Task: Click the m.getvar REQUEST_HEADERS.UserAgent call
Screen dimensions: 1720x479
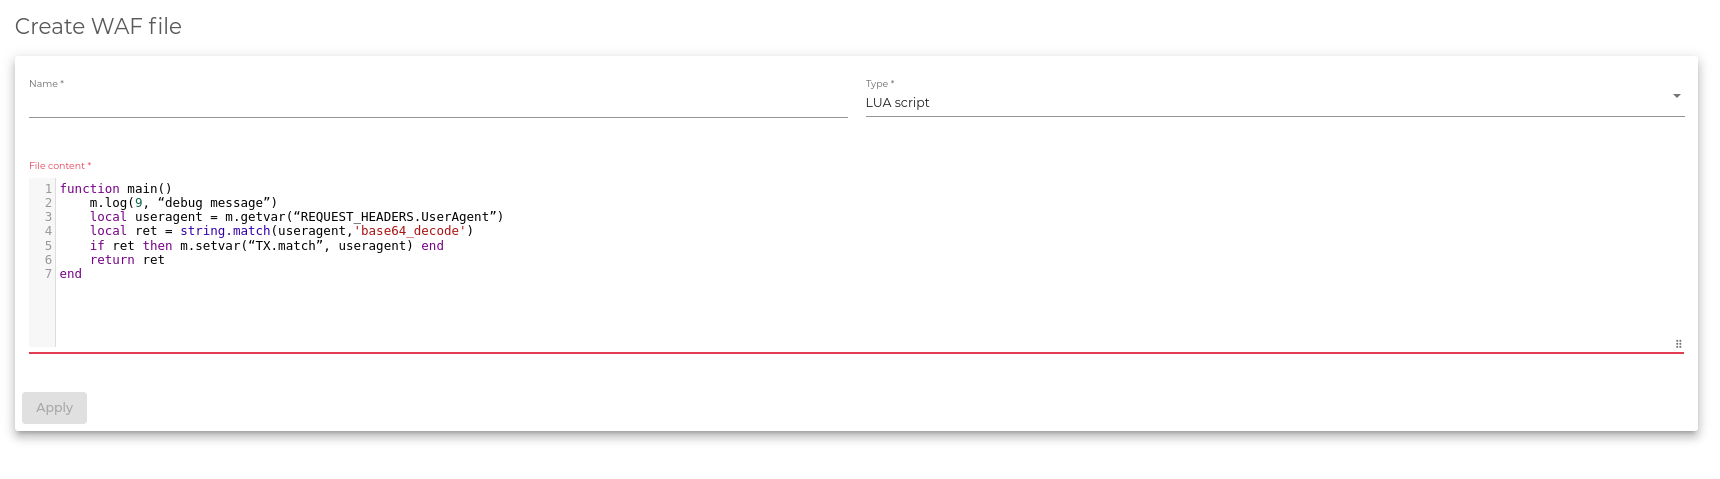Action: point(364,217)
